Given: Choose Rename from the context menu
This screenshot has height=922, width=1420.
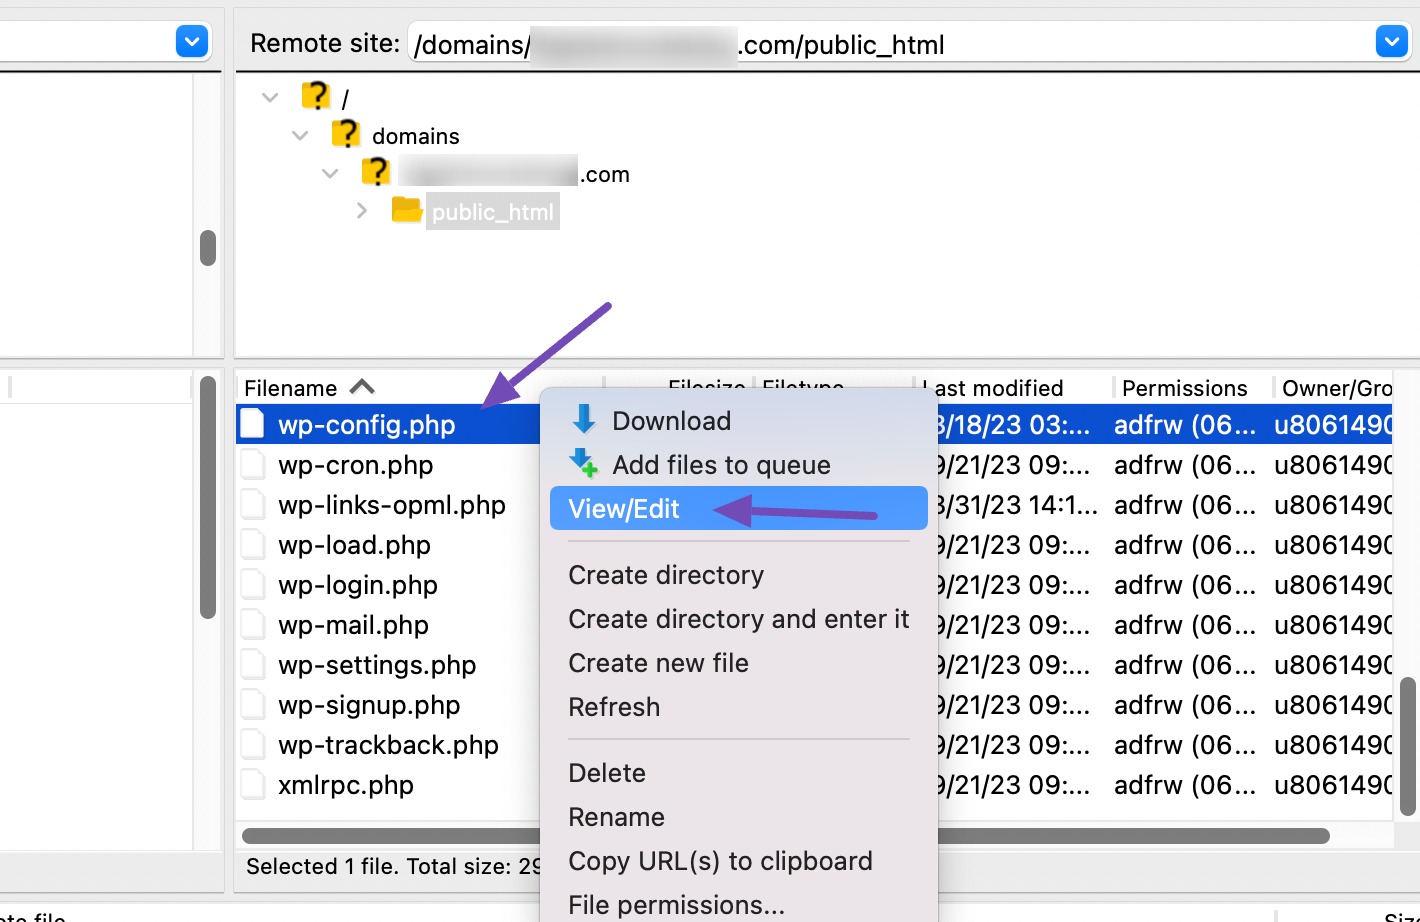Looking at the screenshot, I should (x=616, y=816).
